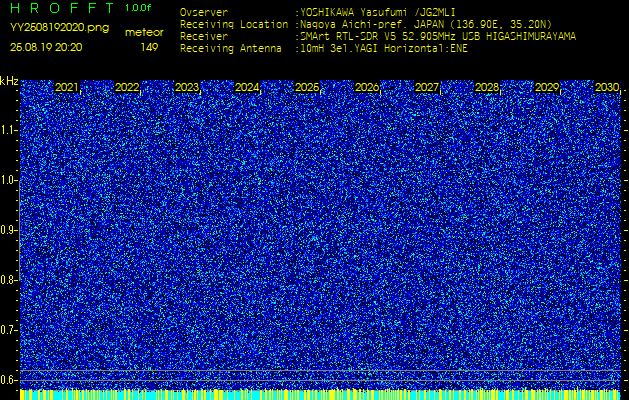Click the observer name YOSHIKAWA Yasufumi /JG2MLI

(378, 12)
